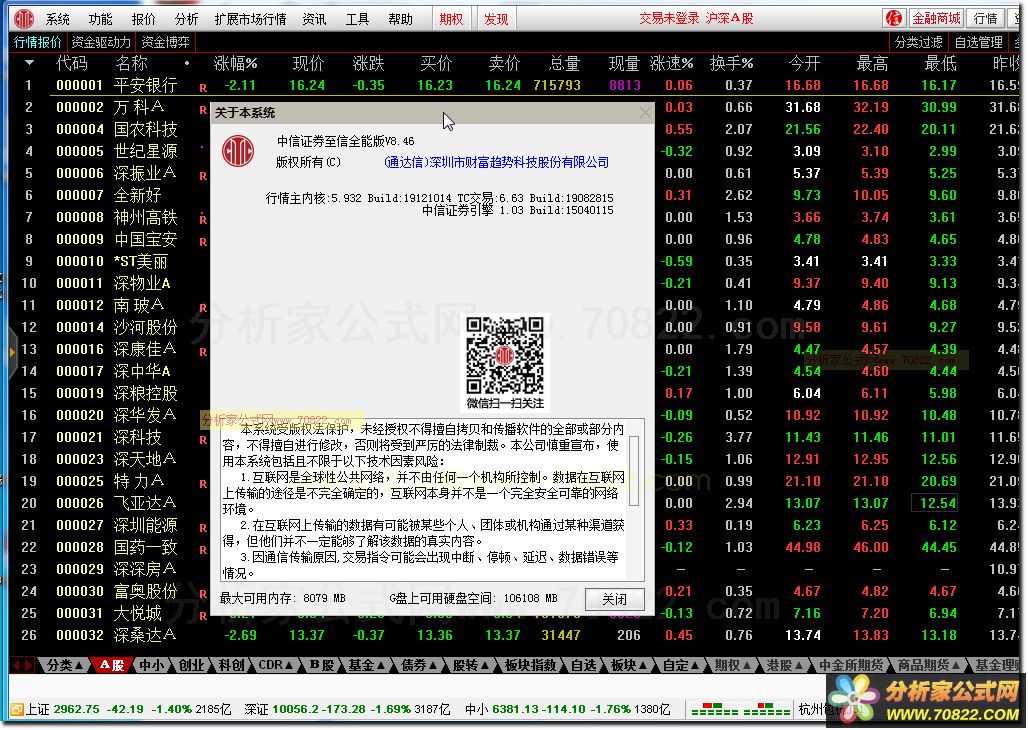Select the 中金所期货 bottom tab

coord(851,665)
